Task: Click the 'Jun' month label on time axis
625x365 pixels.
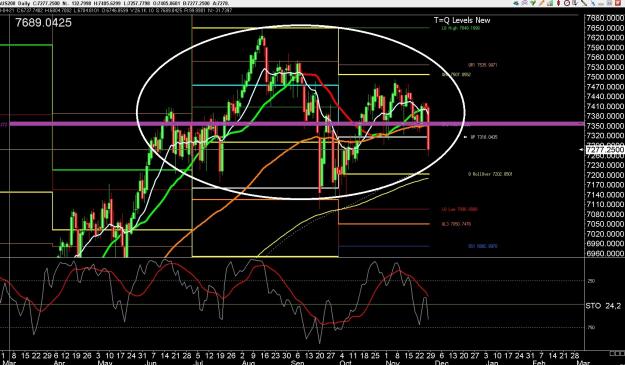Action: click(150, 363)
